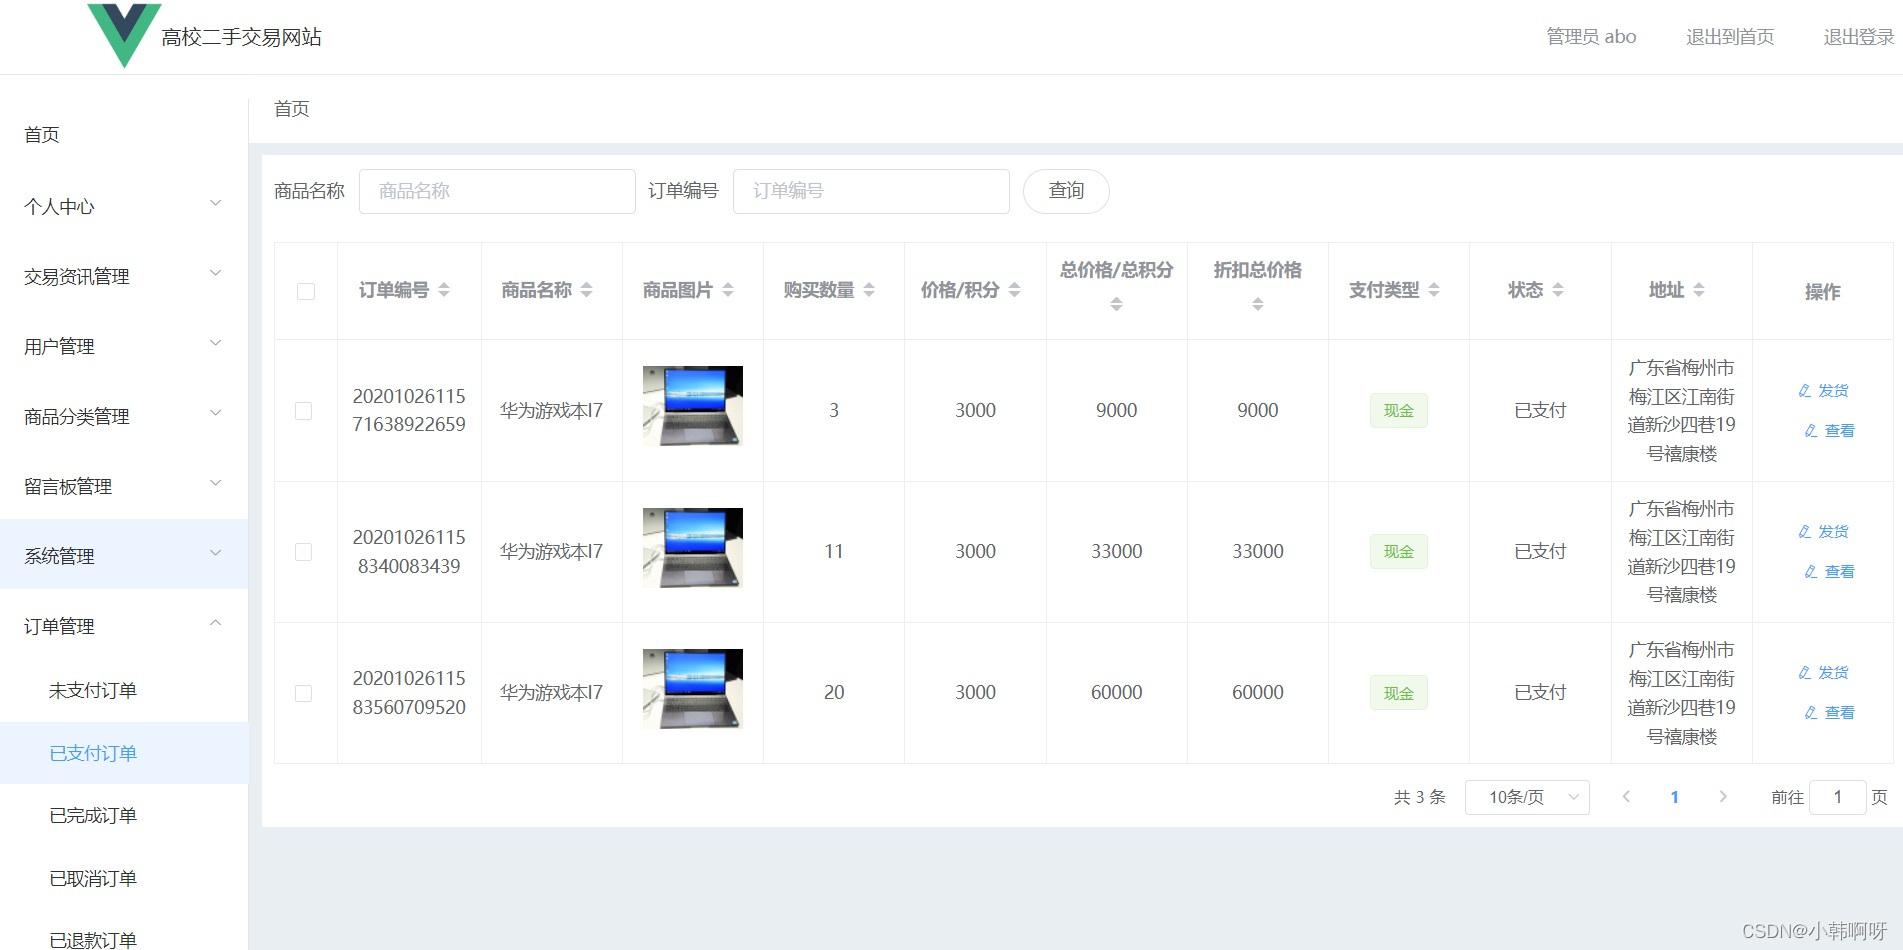
Task: Open laptop image in quantity 11 row
Action: point(693,547)
